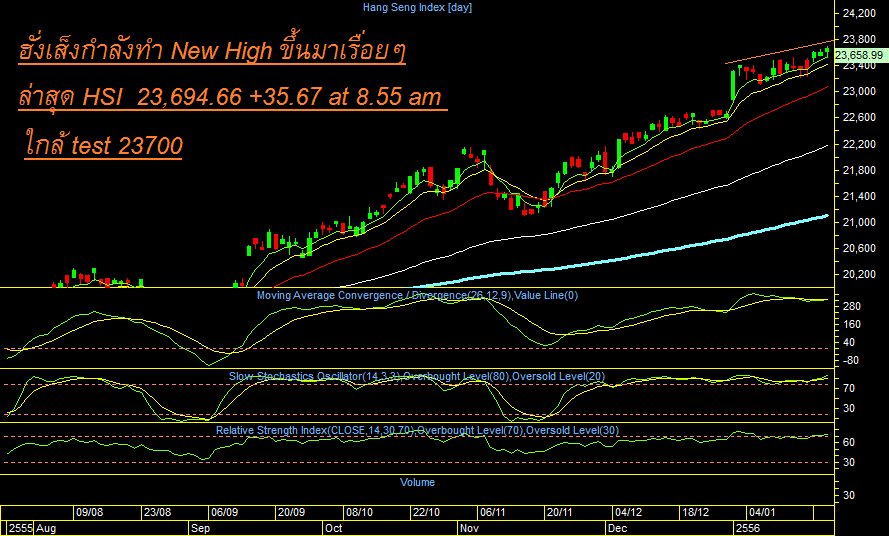This screenshot has height=536, width=889.
Task: Click the 30 value on the RSI axis
Action: [849, 463]
